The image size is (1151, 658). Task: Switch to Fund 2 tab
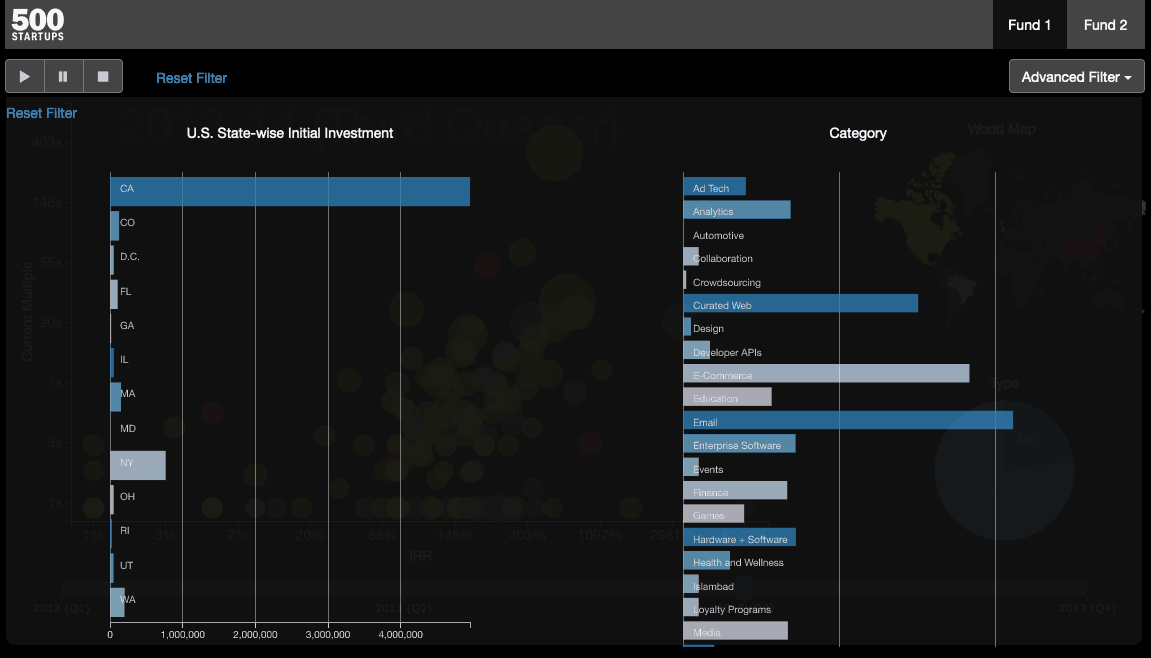coord(1105,25)
